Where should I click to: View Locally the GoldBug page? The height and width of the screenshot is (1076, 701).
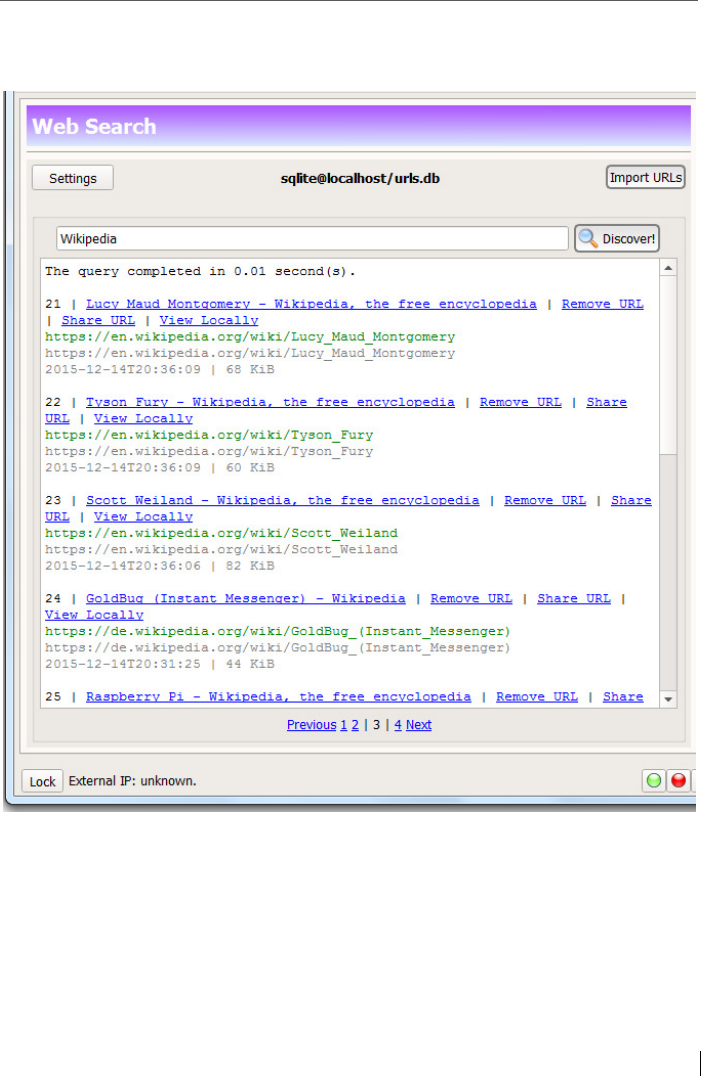tap(94, 615)
